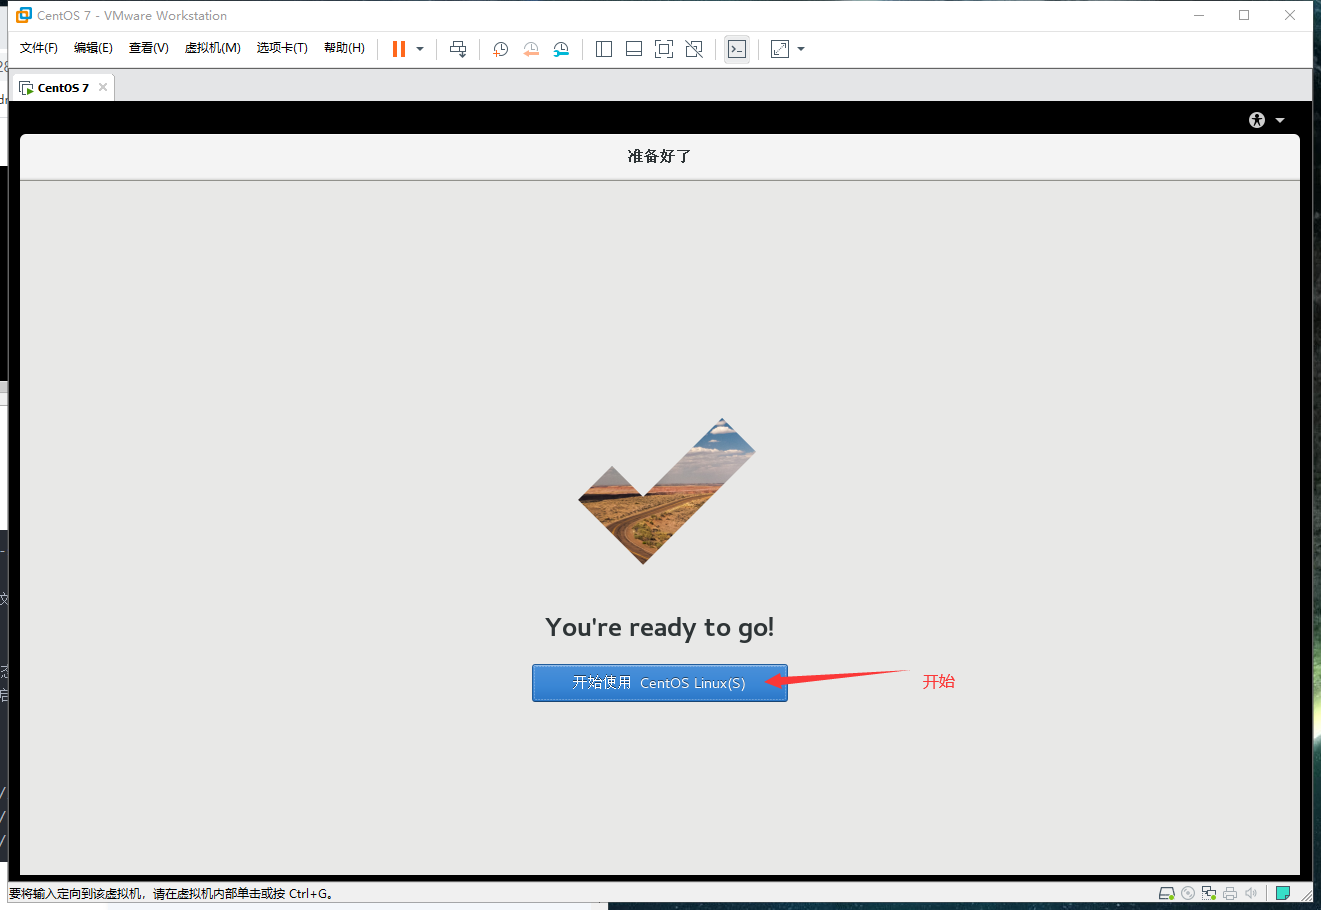Open the 选项卡(T) menu
This screenshot has width=1321, height=910.
coord(282,48)
